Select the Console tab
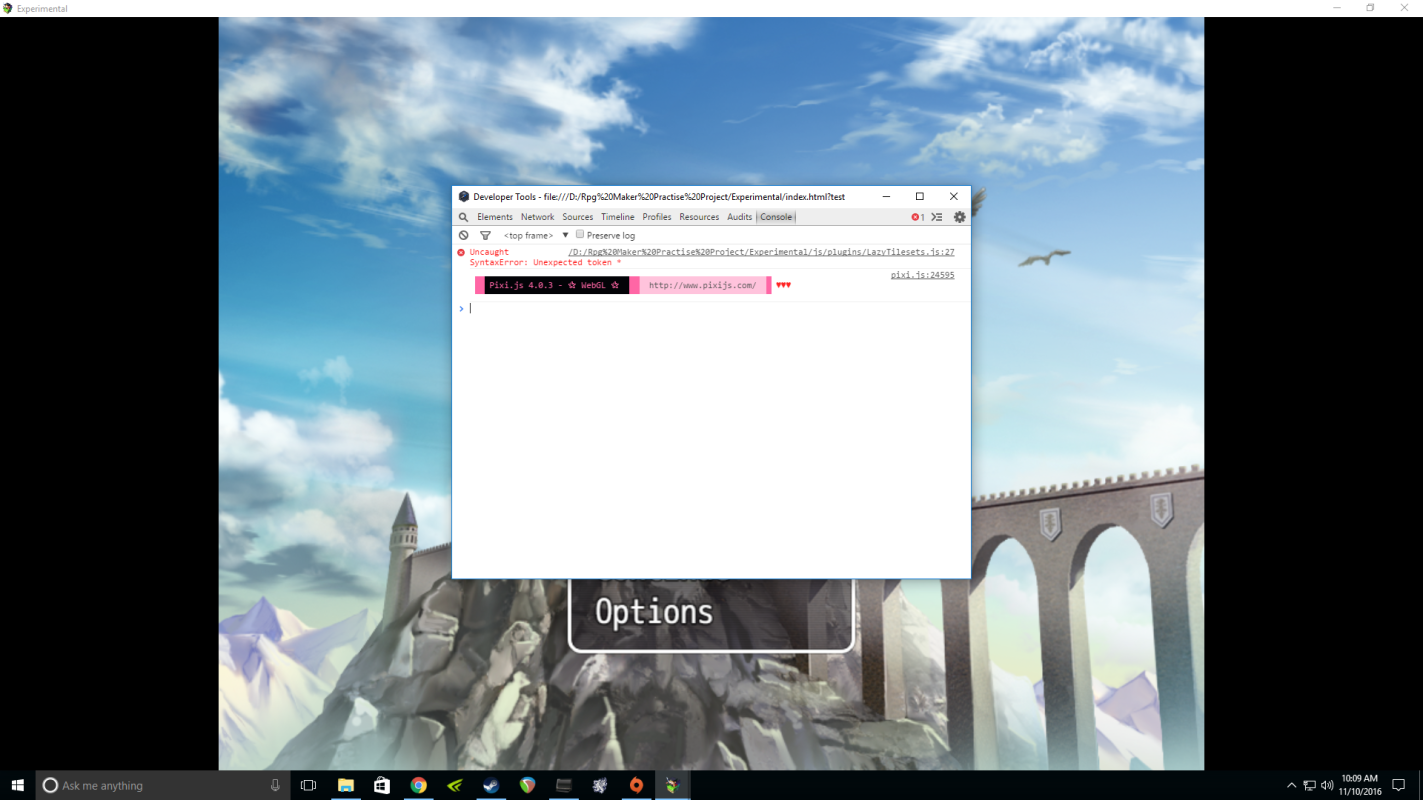The height and width of the screenshot is (800, 1423). 776,217
